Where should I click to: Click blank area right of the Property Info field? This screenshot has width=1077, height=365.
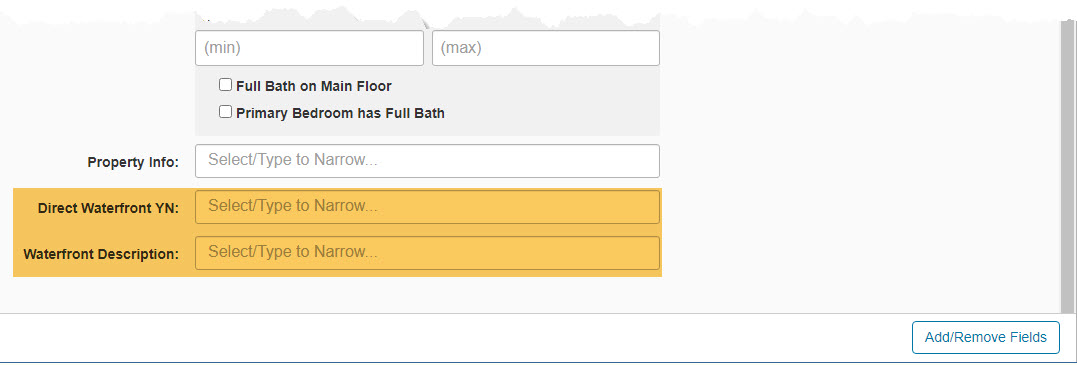coord(859,161)
